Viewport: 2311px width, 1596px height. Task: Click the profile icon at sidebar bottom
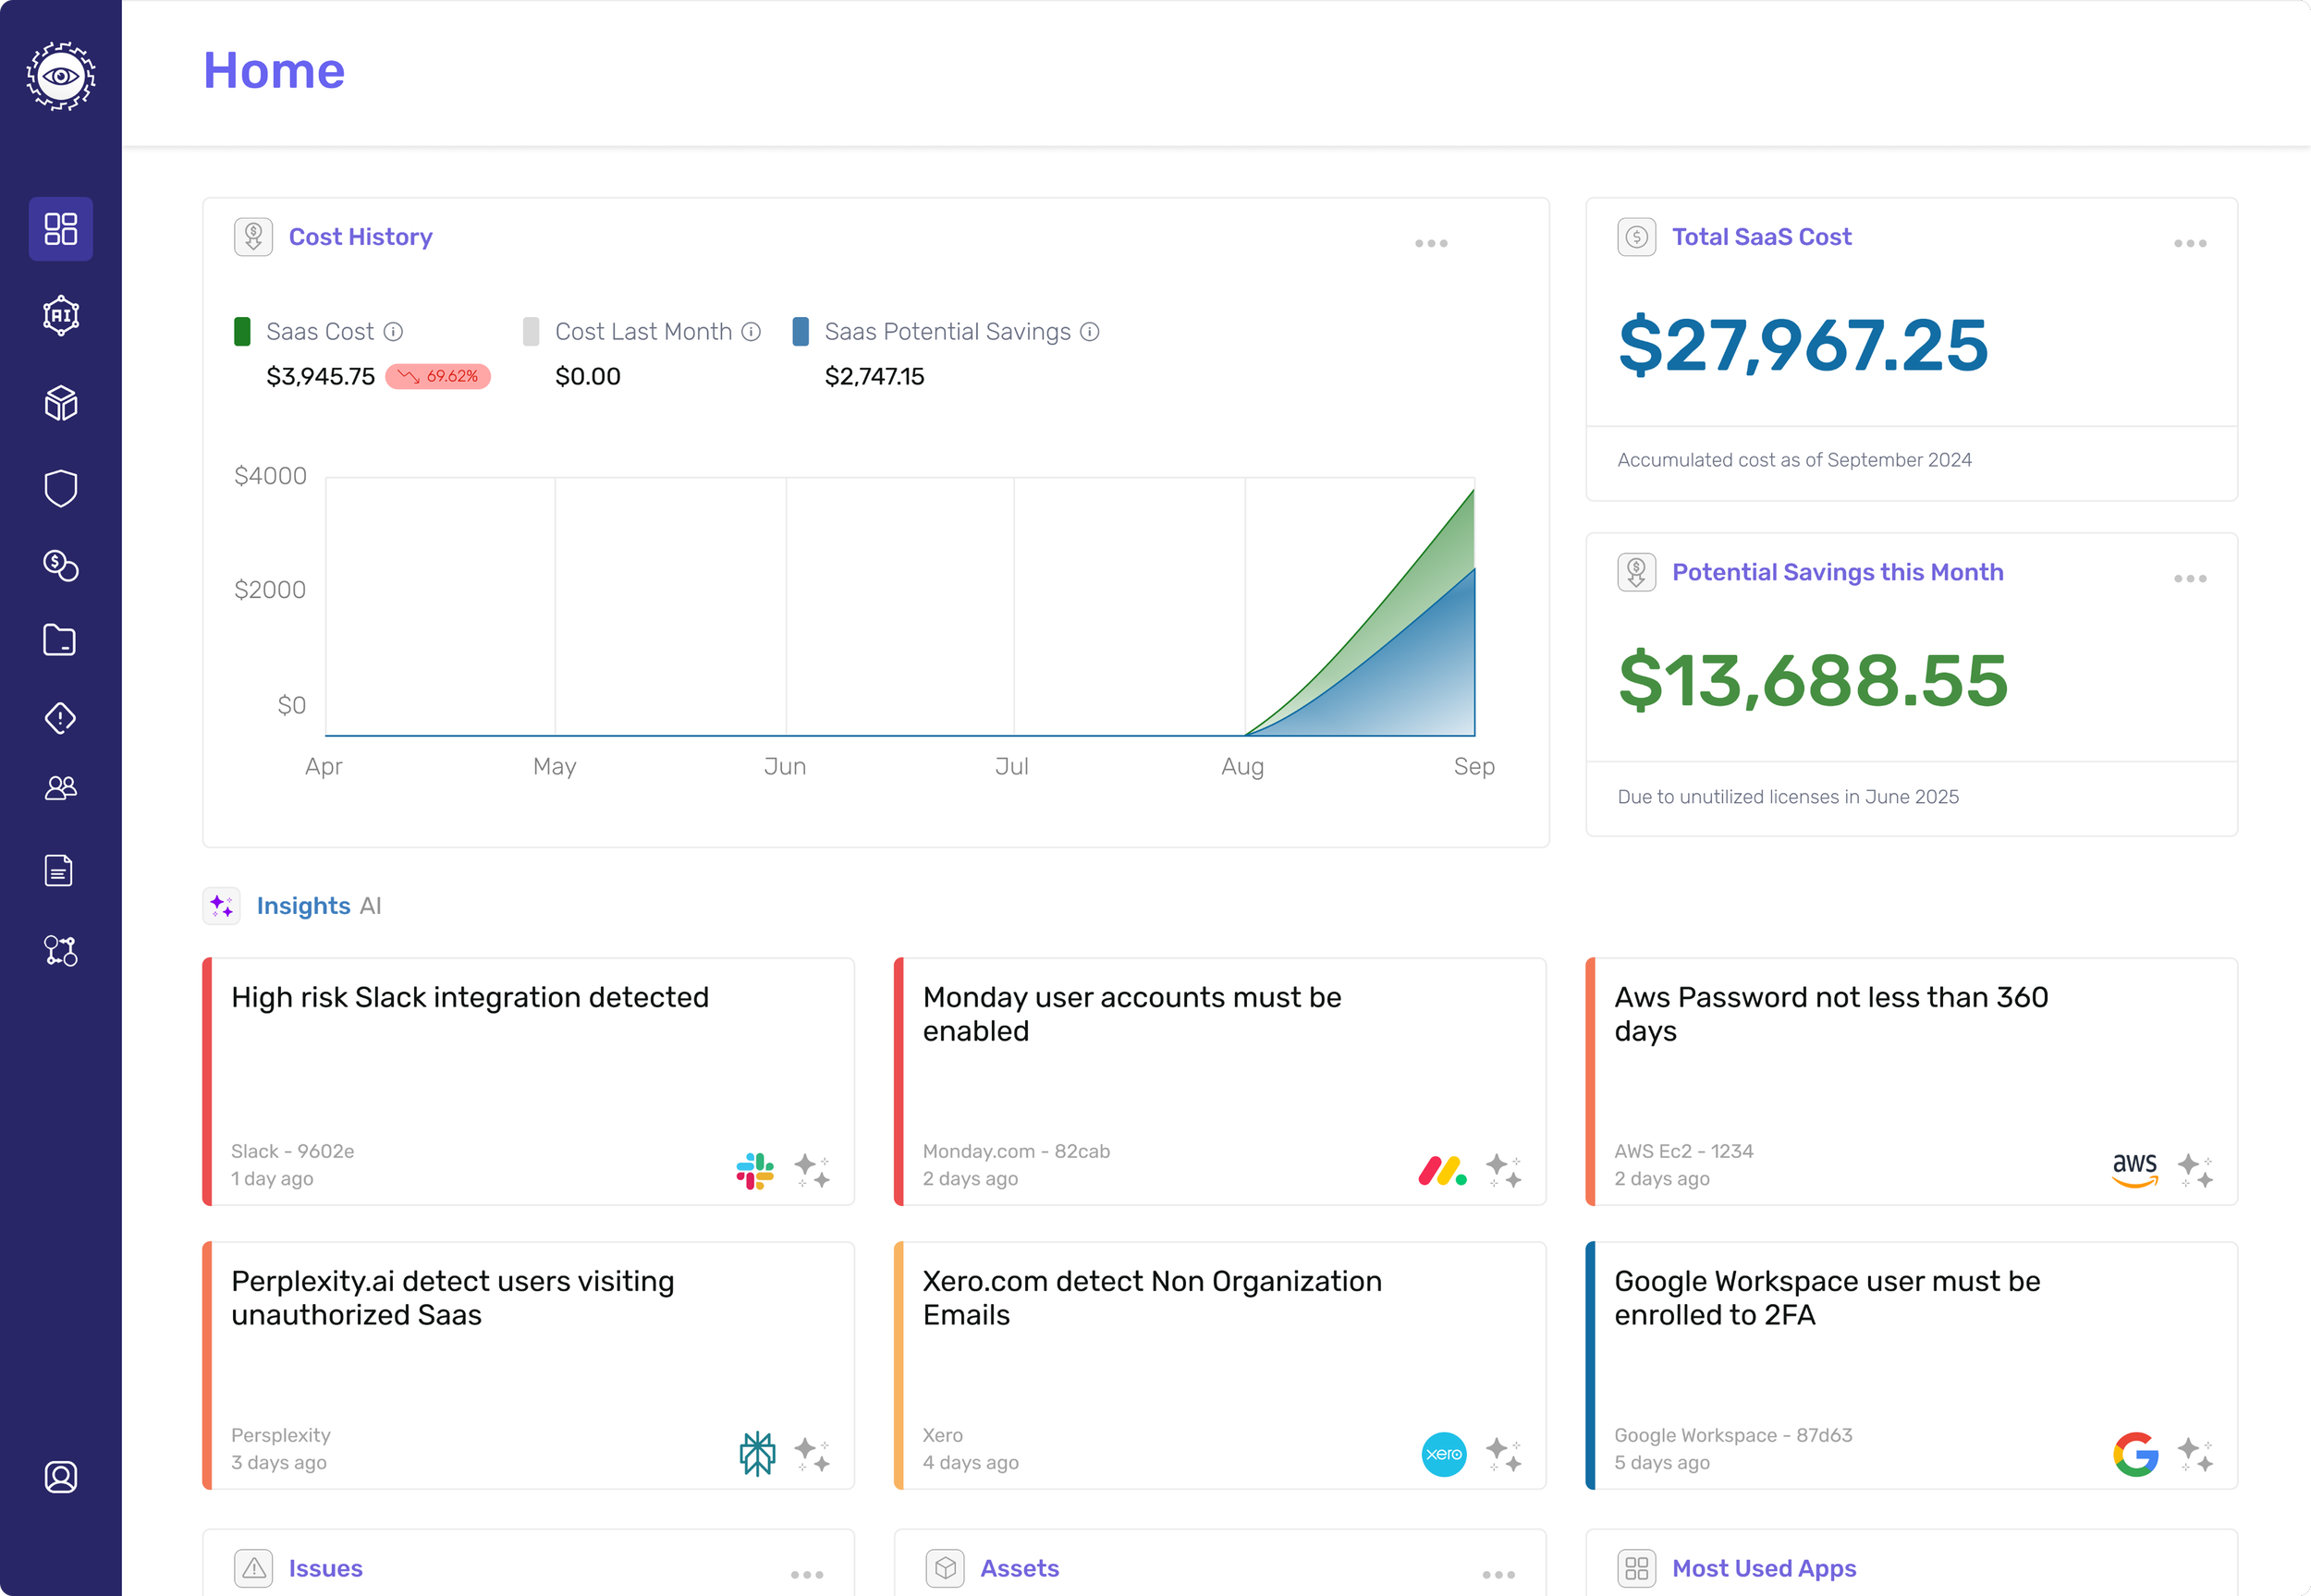pos(61,1476)
